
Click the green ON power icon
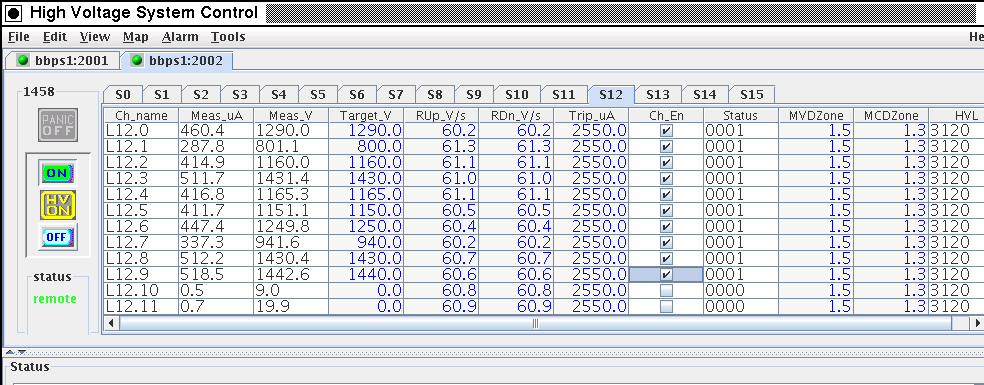[x=58, y=172]
